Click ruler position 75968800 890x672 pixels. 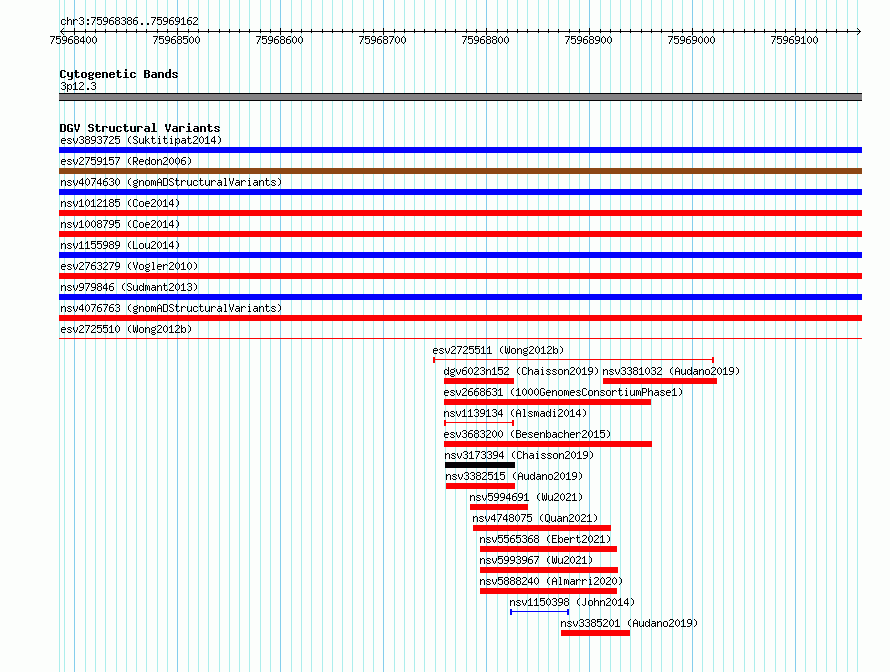pos(485,40)
